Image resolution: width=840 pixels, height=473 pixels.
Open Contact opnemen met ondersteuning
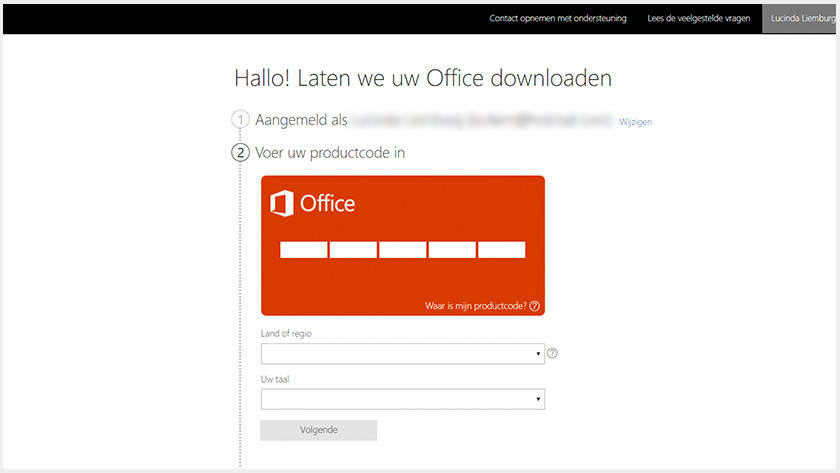pyautogui.click(x=558, y=18)
